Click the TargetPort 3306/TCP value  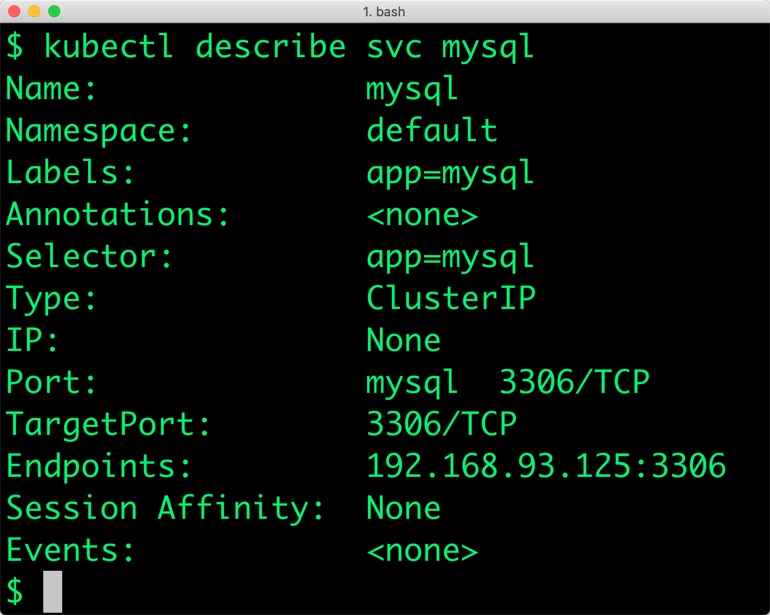click(x=441, y=425)
